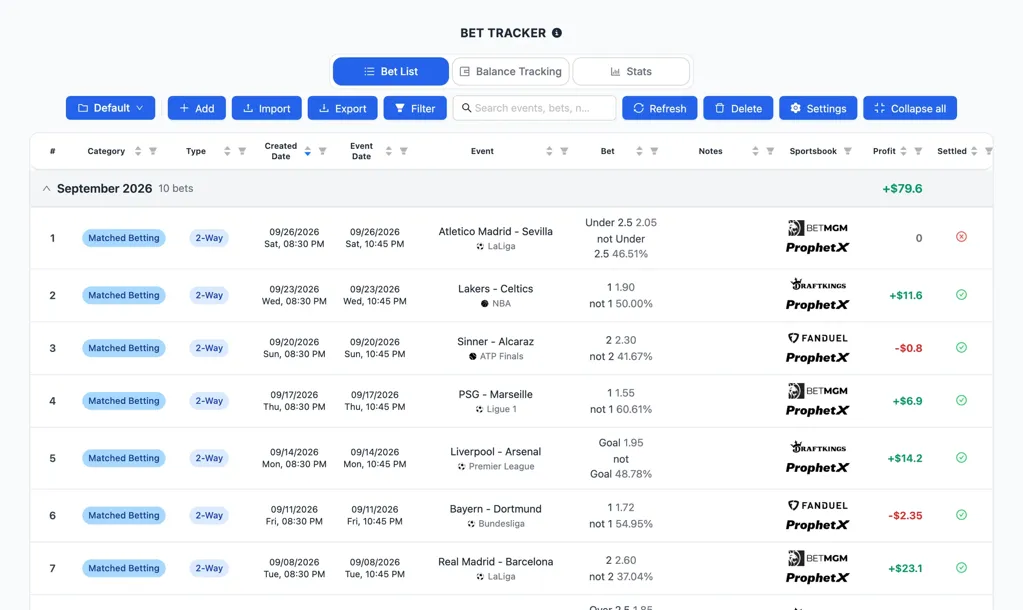
Task: Sort by Created Date column
Action: [307, 151]
